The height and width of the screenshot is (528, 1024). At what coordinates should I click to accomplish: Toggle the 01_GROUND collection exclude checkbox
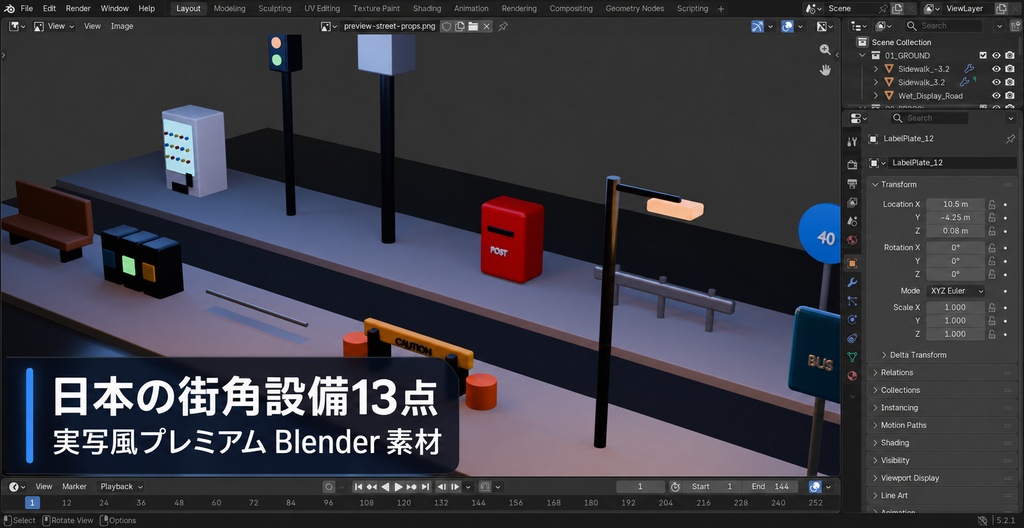(x=984, y=56)
